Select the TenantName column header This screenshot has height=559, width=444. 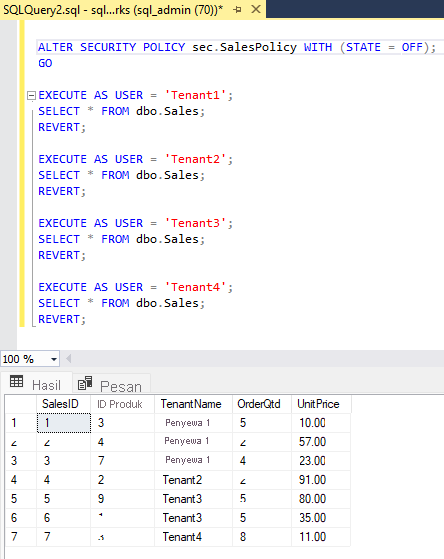[193, 404]
